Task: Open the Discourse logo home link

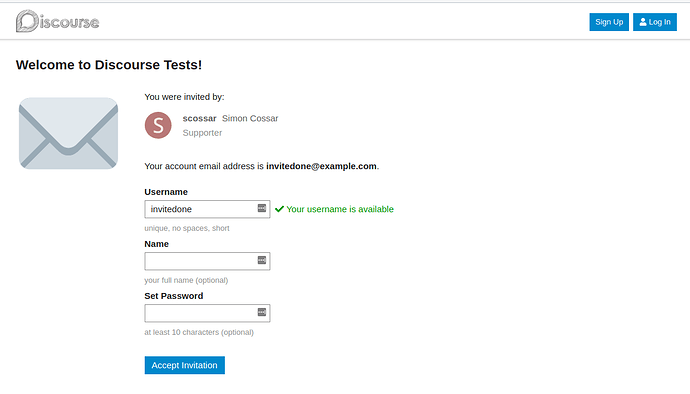Action: (x=58, y=22)
